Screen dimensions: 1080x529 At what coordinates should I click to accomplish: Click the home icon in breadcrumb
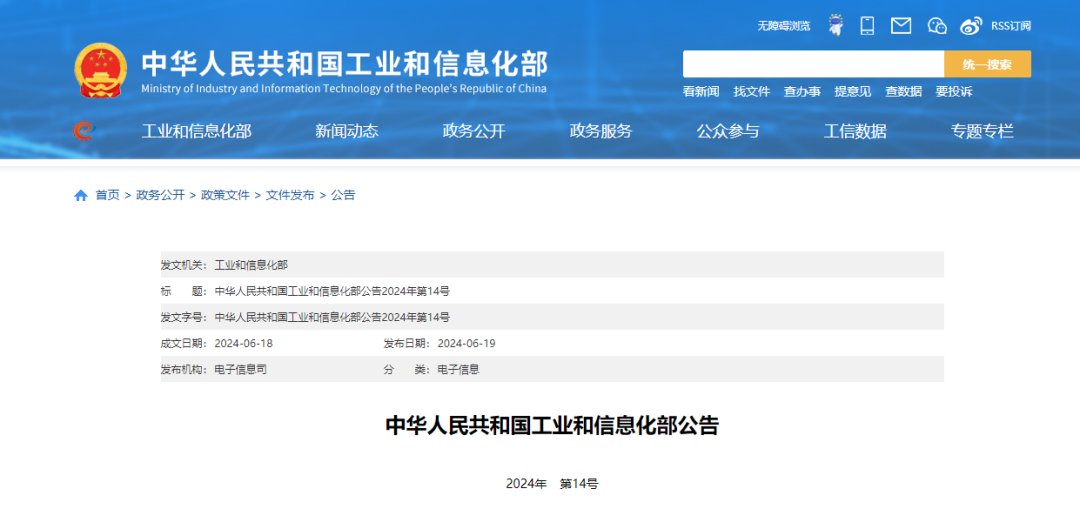81,195
